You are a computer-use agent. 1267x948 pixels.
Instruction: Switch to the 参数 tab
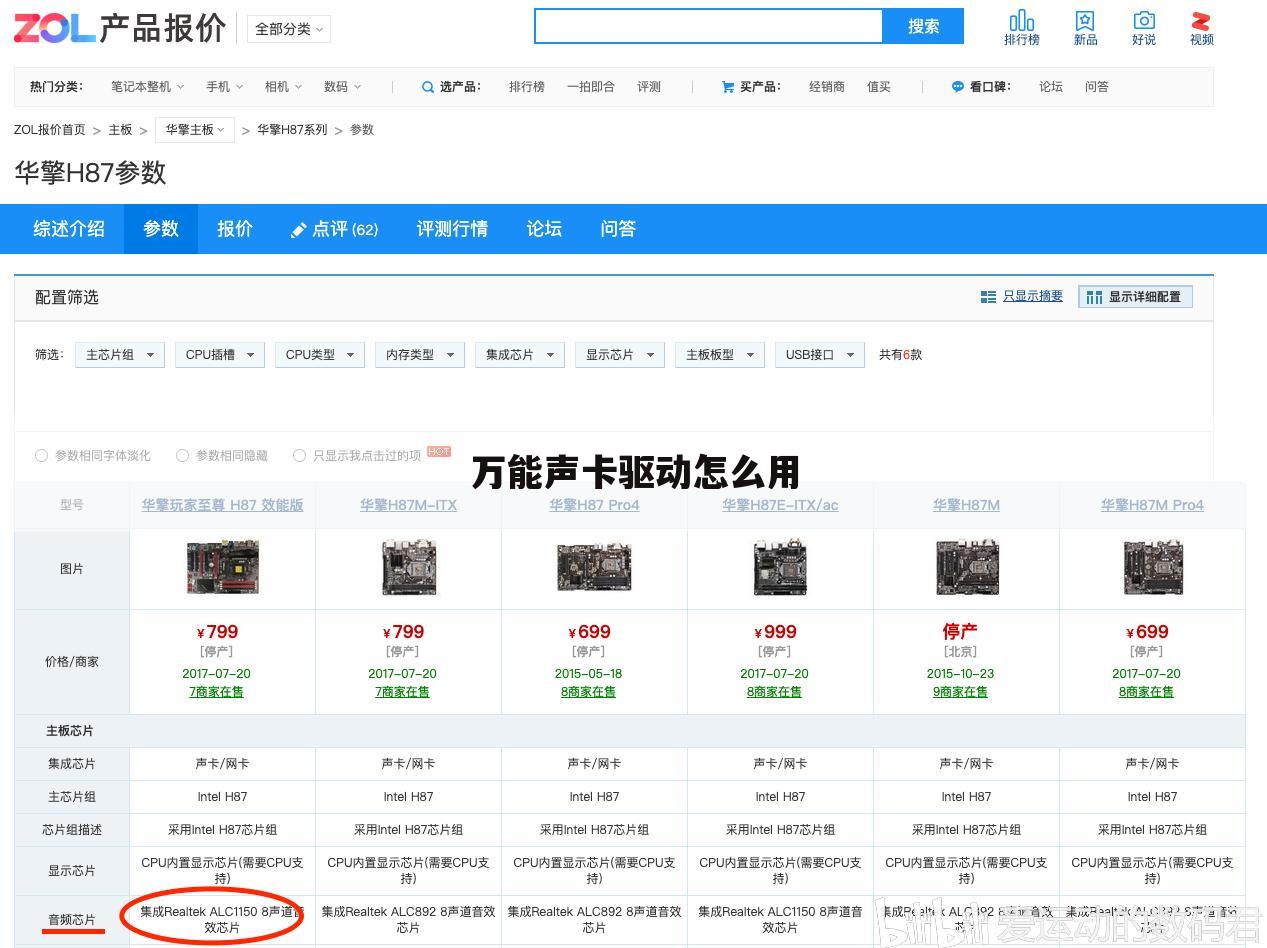click(161, 229)
